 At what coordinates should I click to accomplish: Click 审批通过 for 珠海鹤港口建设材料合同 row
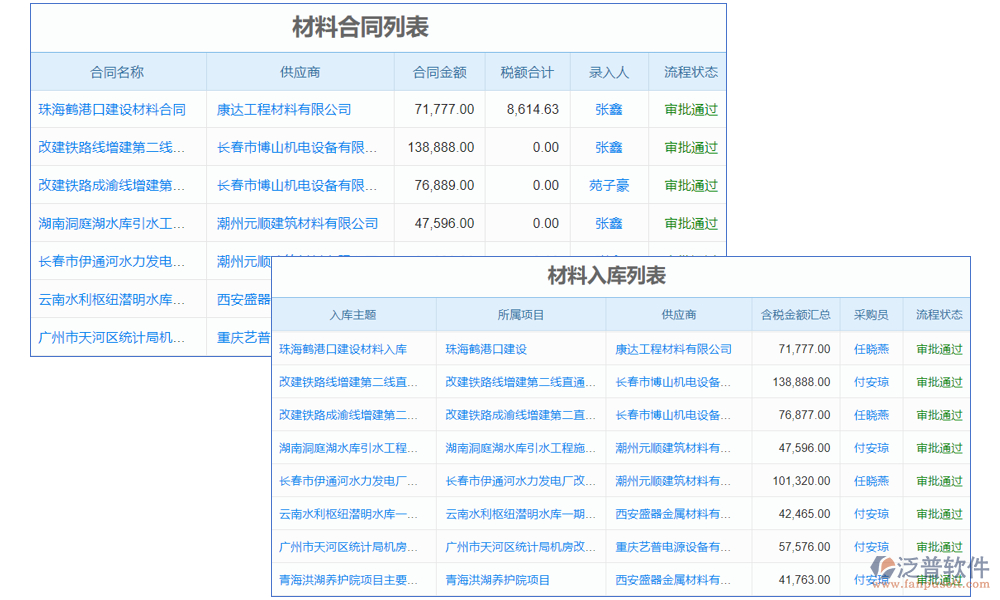click(690, 109)
